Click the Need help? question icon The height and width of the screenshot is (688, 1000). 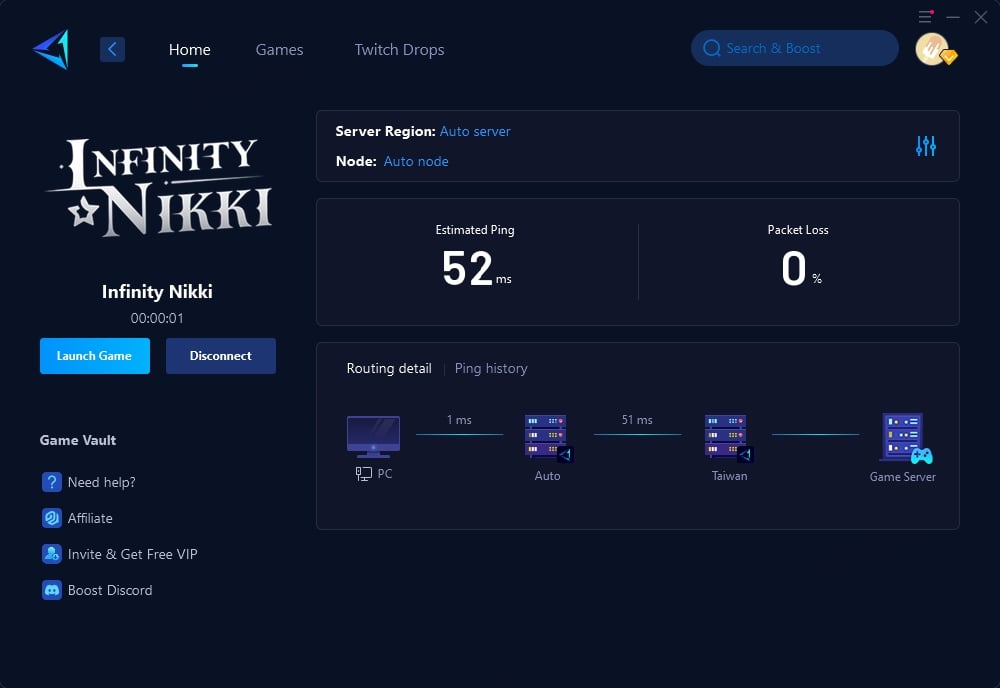(x=52, y=482)
